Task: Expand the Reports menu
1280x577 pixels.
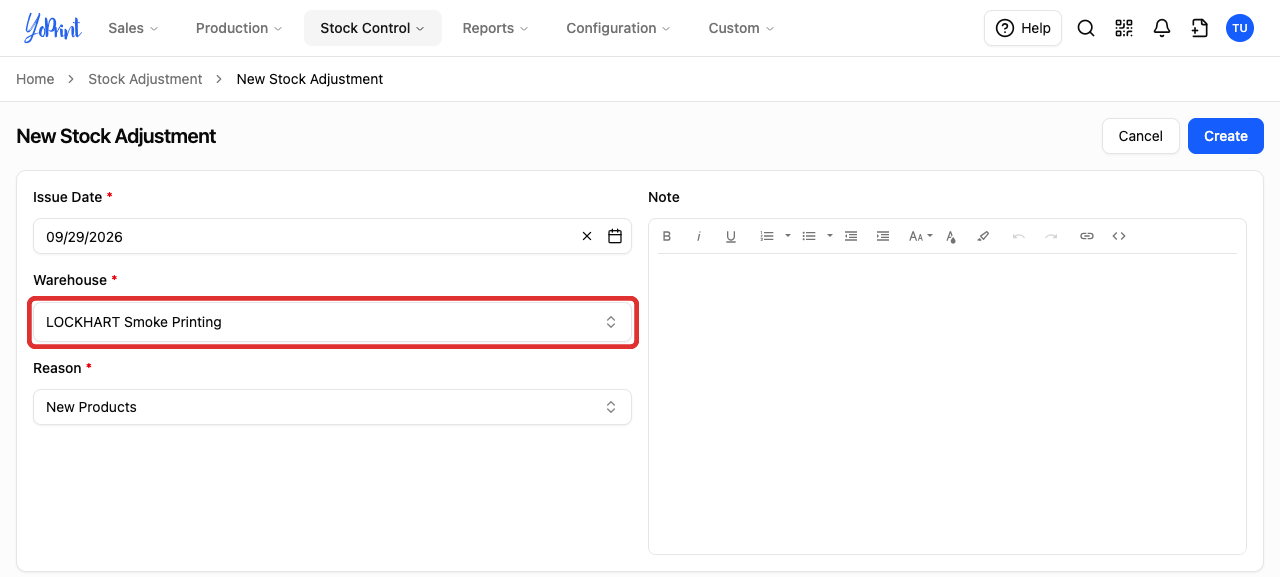Action: (496, 28)
